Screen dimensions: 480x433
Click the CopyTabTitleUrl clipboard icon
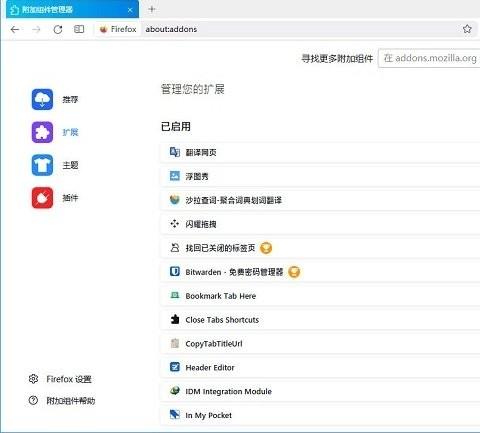(x=175, y=343)
